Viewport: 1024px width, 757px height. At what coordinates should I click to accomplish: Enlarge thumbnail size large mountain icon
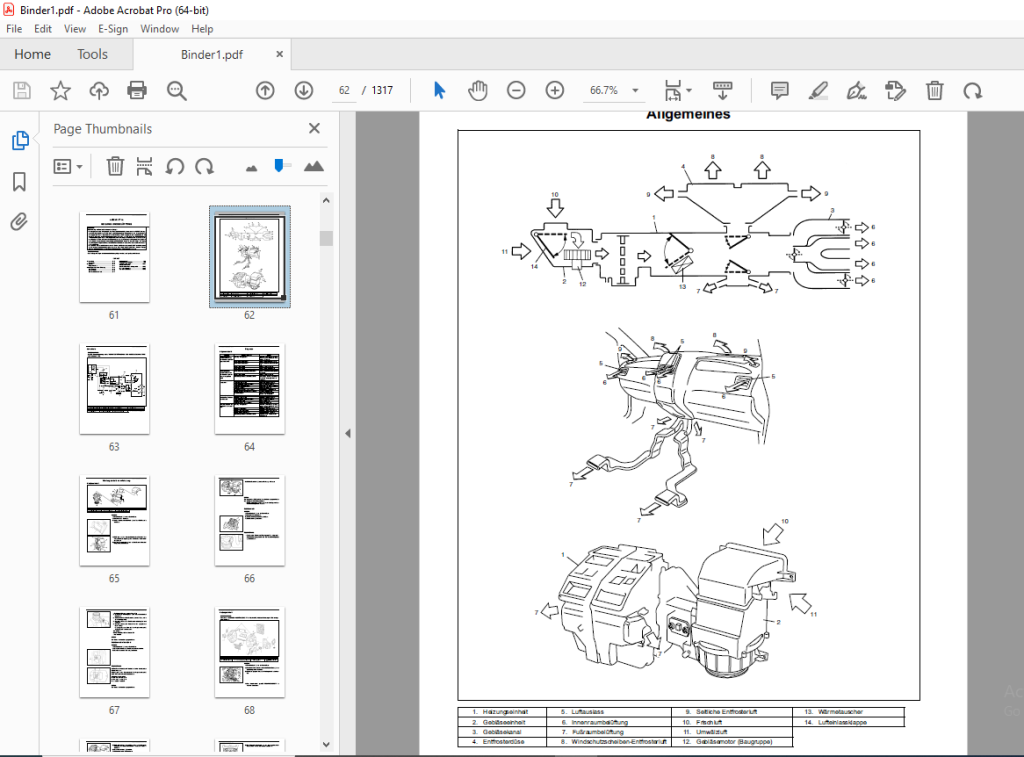(313, 166)
